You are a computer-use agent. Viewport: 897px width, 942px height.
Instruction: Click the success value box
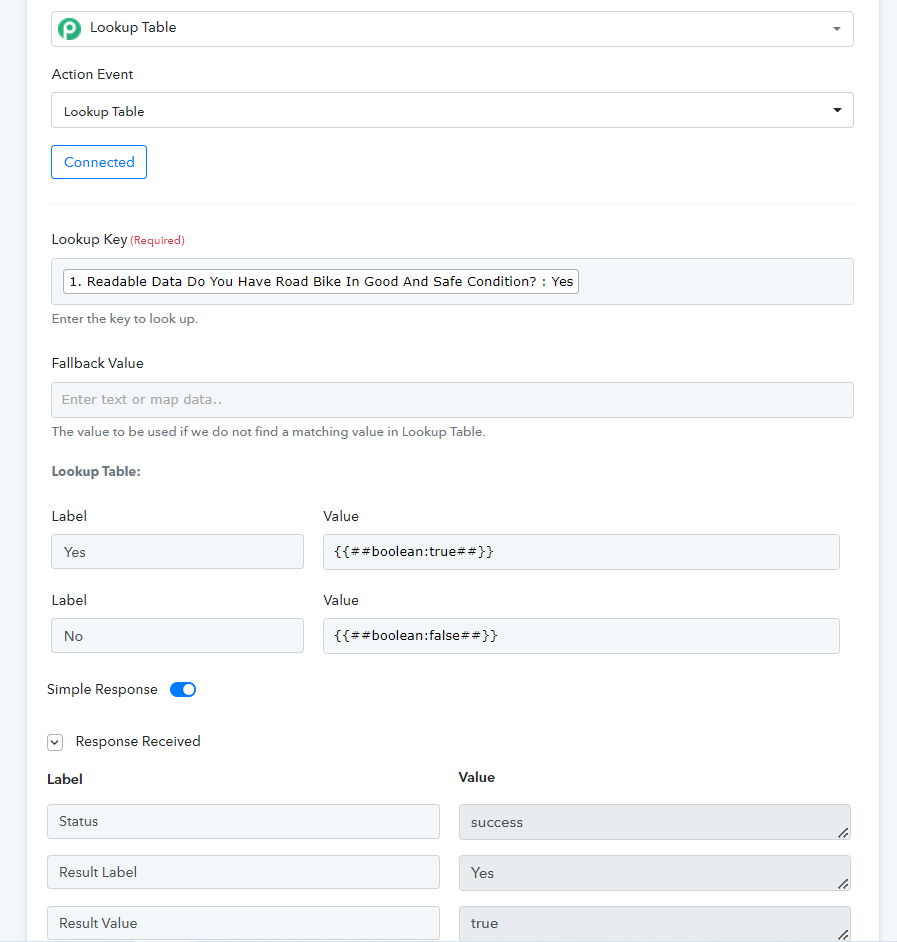(654, 822)
